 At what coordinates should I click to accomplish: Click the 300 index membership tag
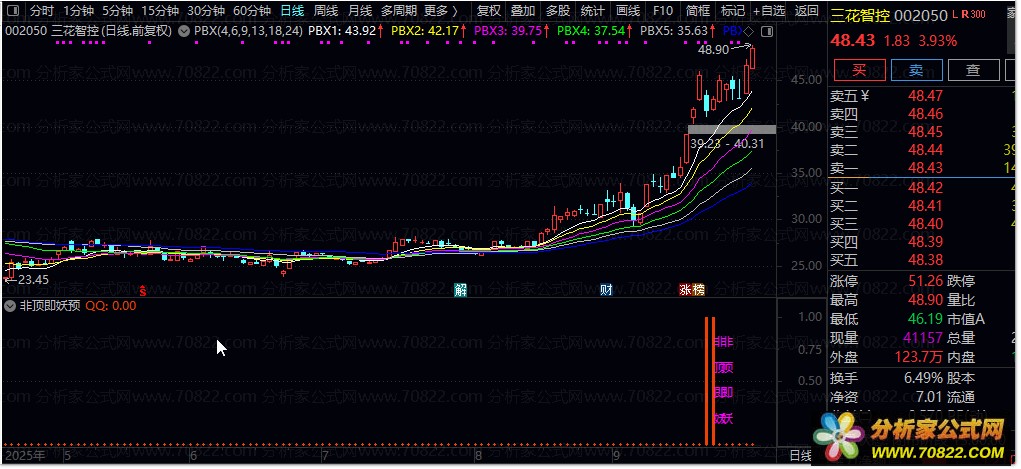977,14
